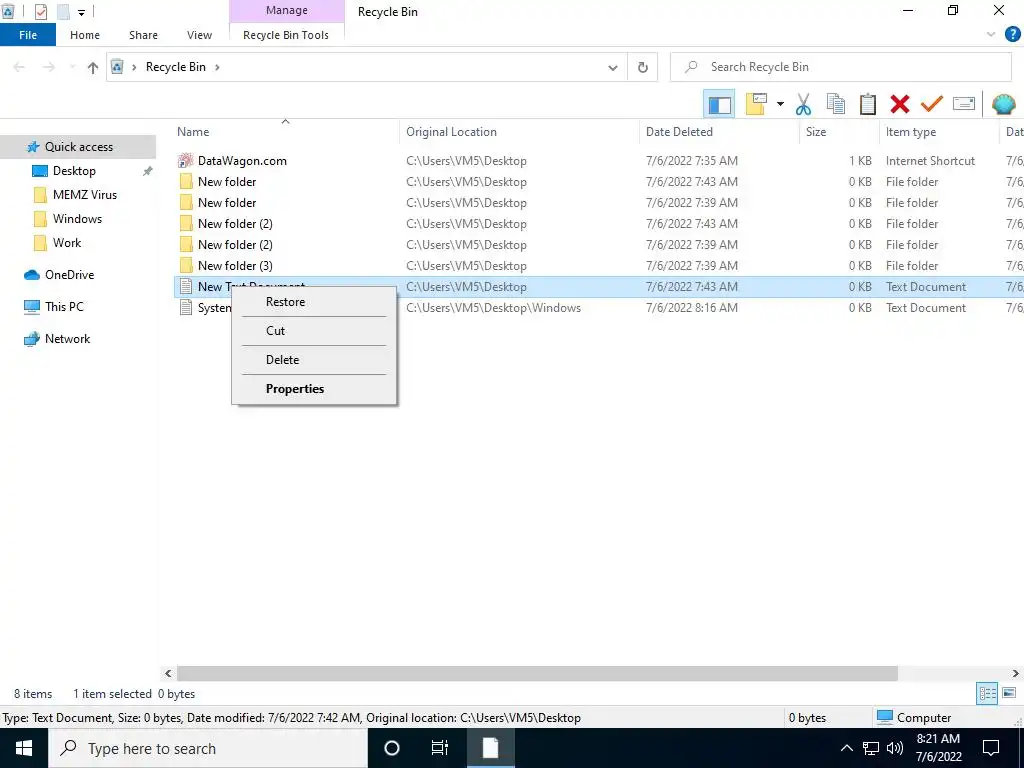Sort by Item type column header
This screenshot has width=1024, height=768.
tap(938, 132)
